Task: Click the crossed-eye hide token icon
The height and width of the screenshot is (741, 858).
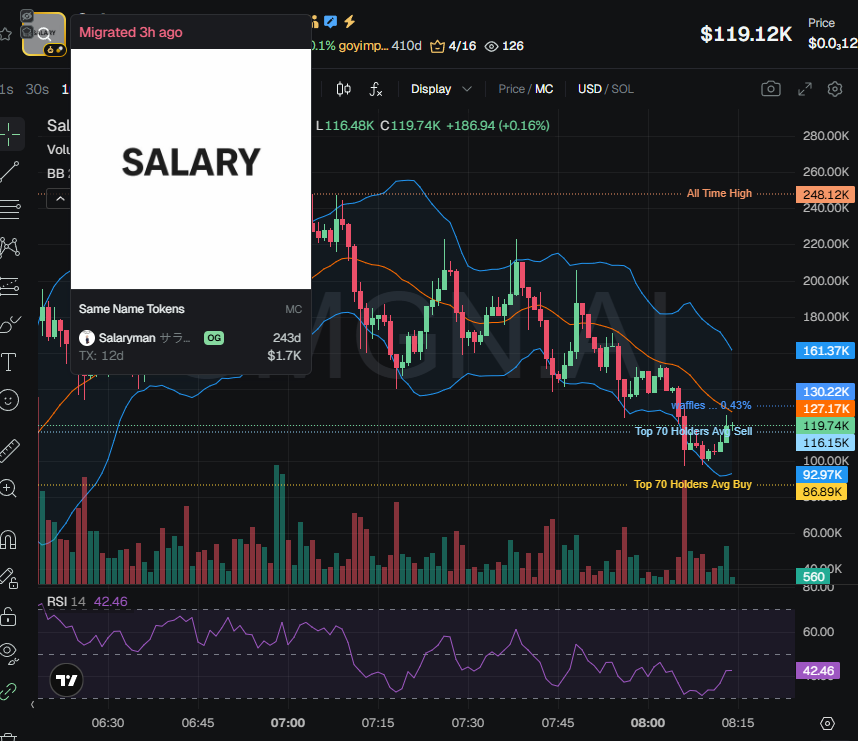Action: [27, 16]
